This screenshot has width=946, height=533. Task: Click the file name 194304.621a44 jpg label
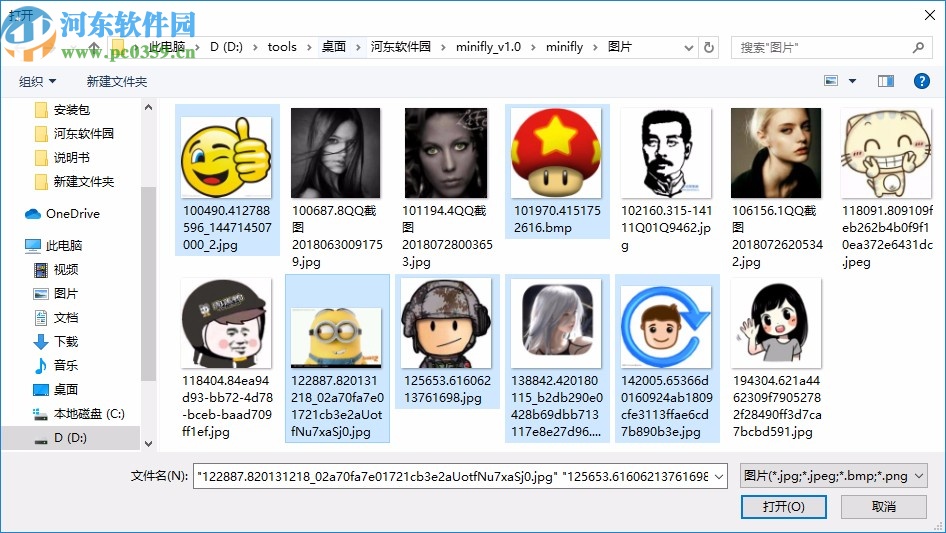[x=776, y=406]
